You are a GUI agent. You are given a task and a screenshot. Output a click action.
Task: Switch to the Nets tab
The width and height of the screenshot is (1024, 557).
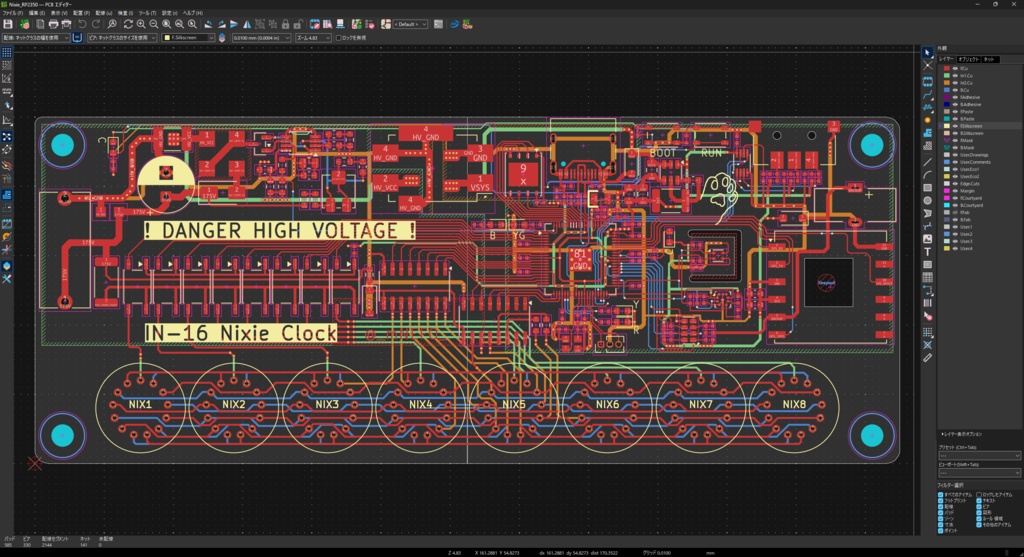(x=989, y=59)
